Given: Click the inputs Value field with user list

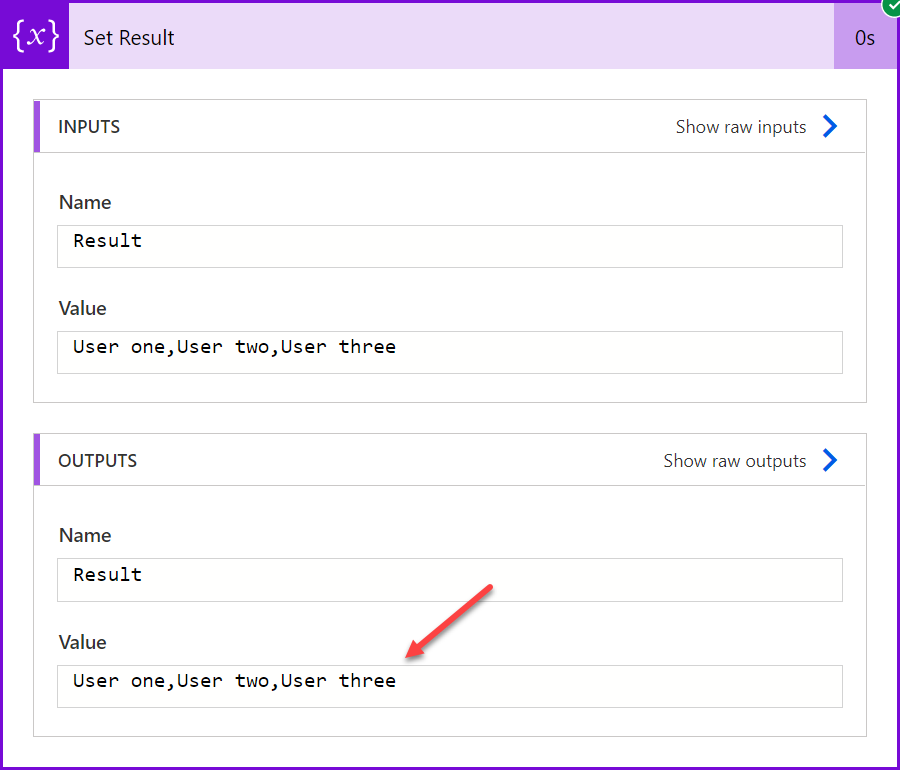Looking at the screenshot, I should click(450, 352).
